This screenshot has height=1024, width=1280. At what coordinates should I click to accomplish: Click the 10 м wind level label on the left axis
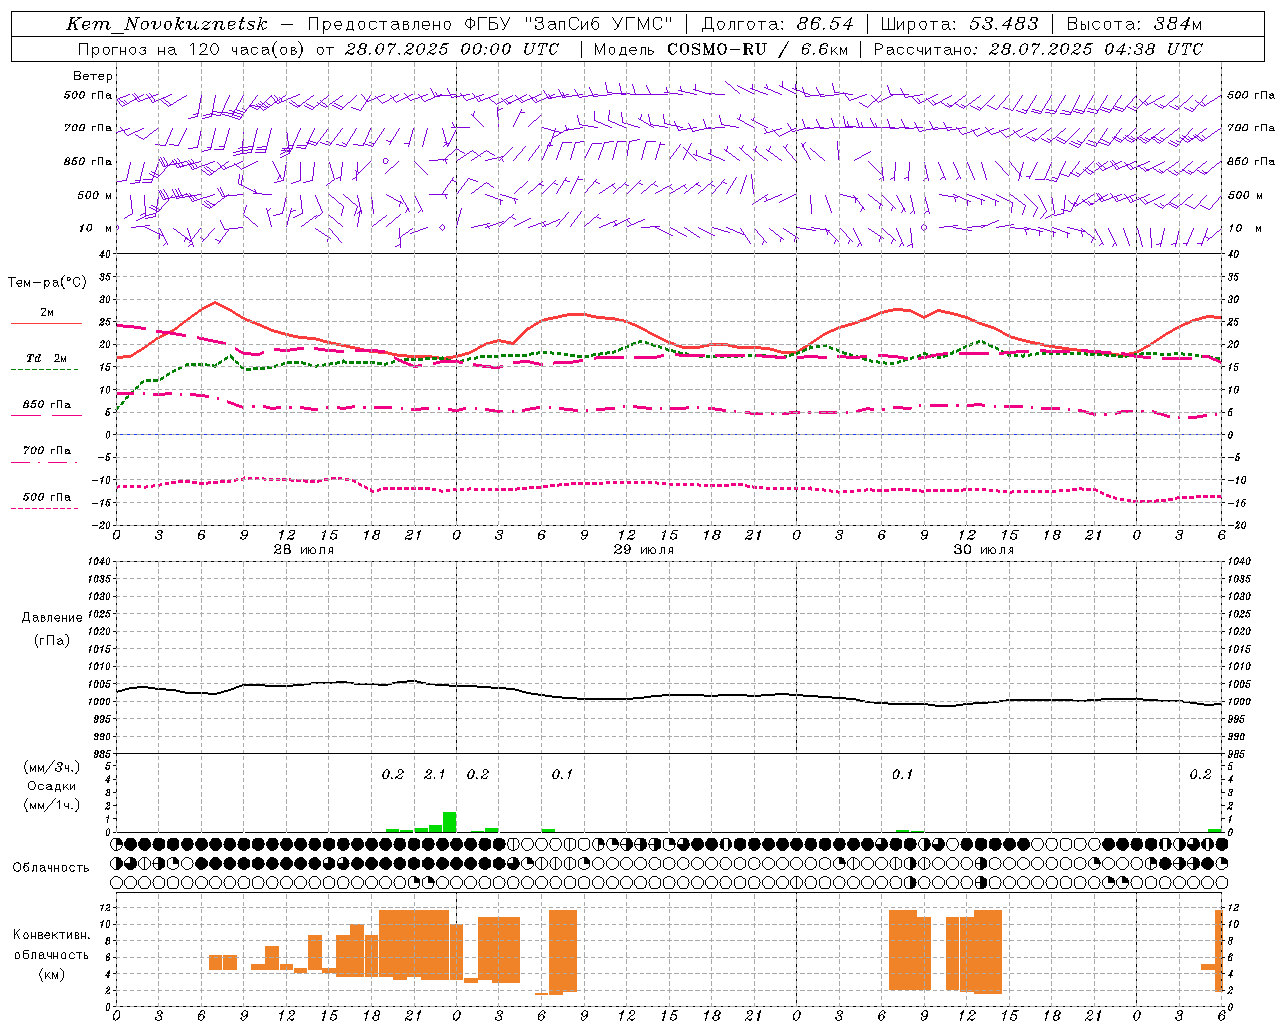point(95,228)
